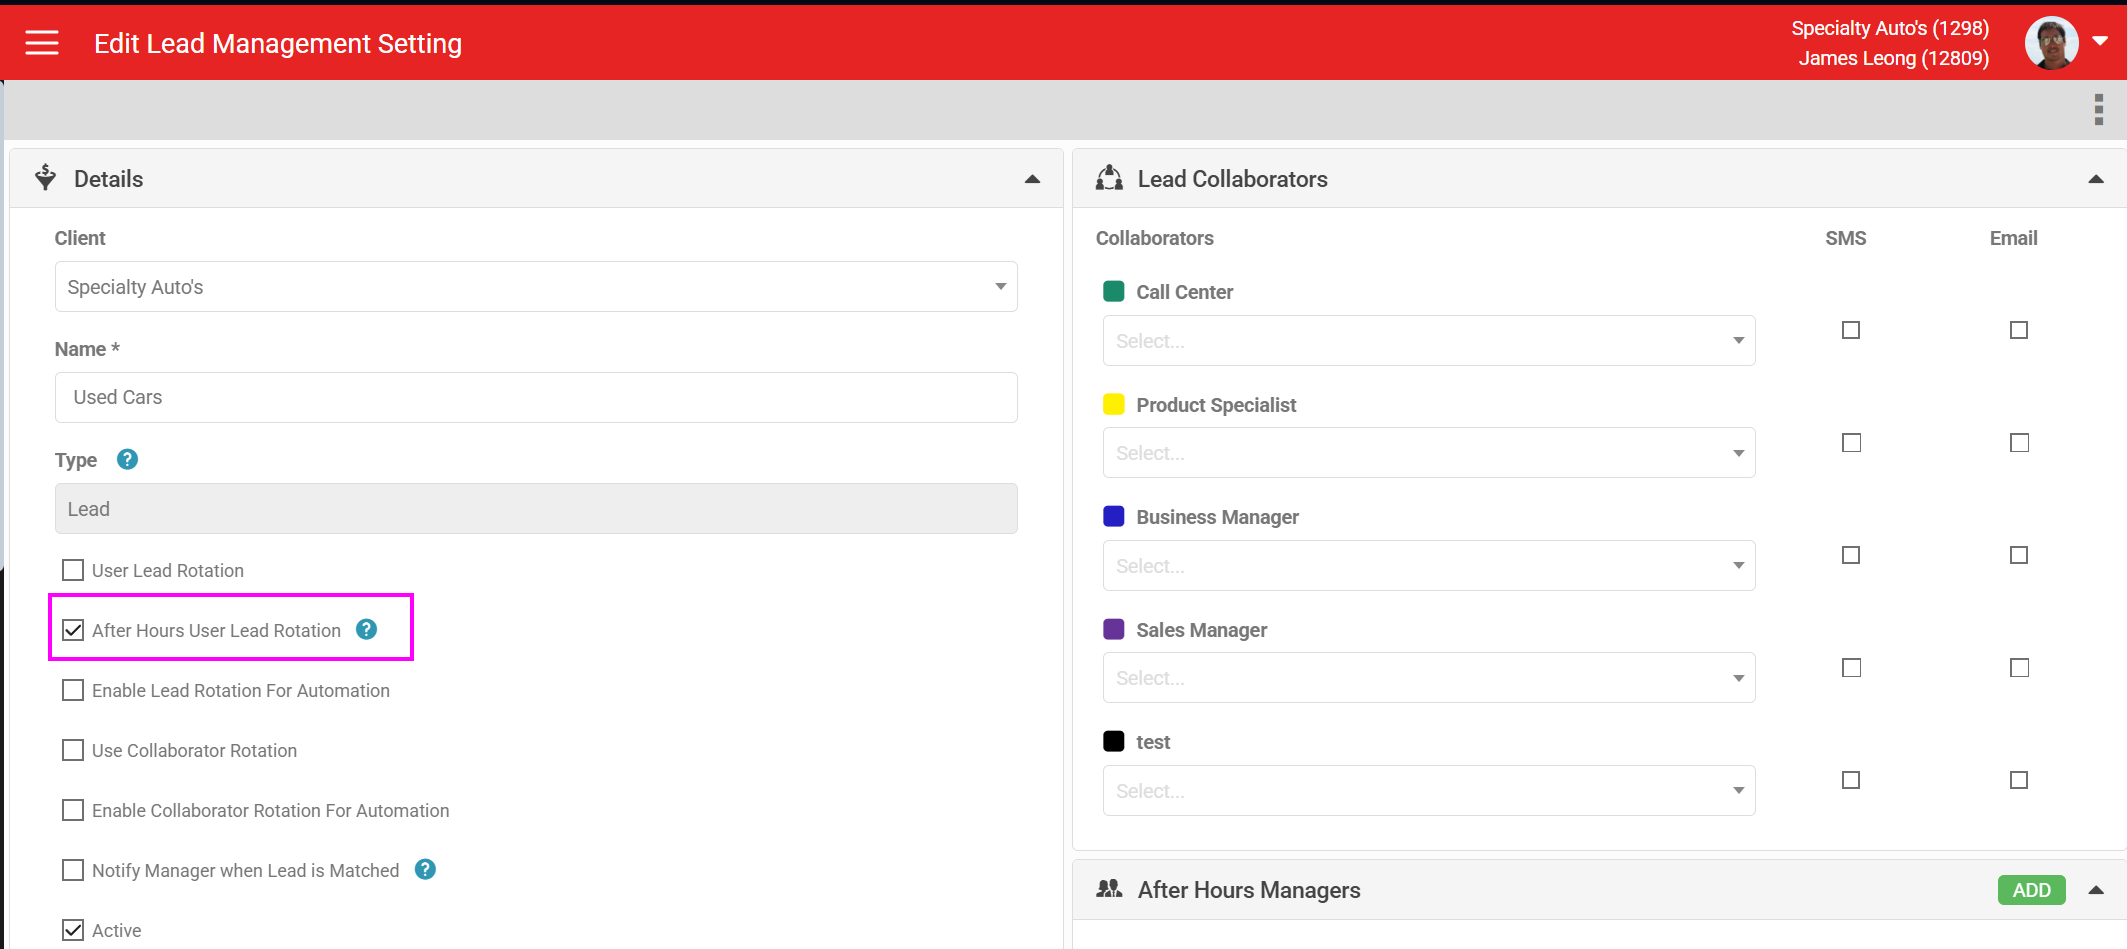Image resolution: width=2127 pixels, height=949 pixels.
Task: Click help icon beside Notify Manager when Lead is Matched
Action: (425, 870)
